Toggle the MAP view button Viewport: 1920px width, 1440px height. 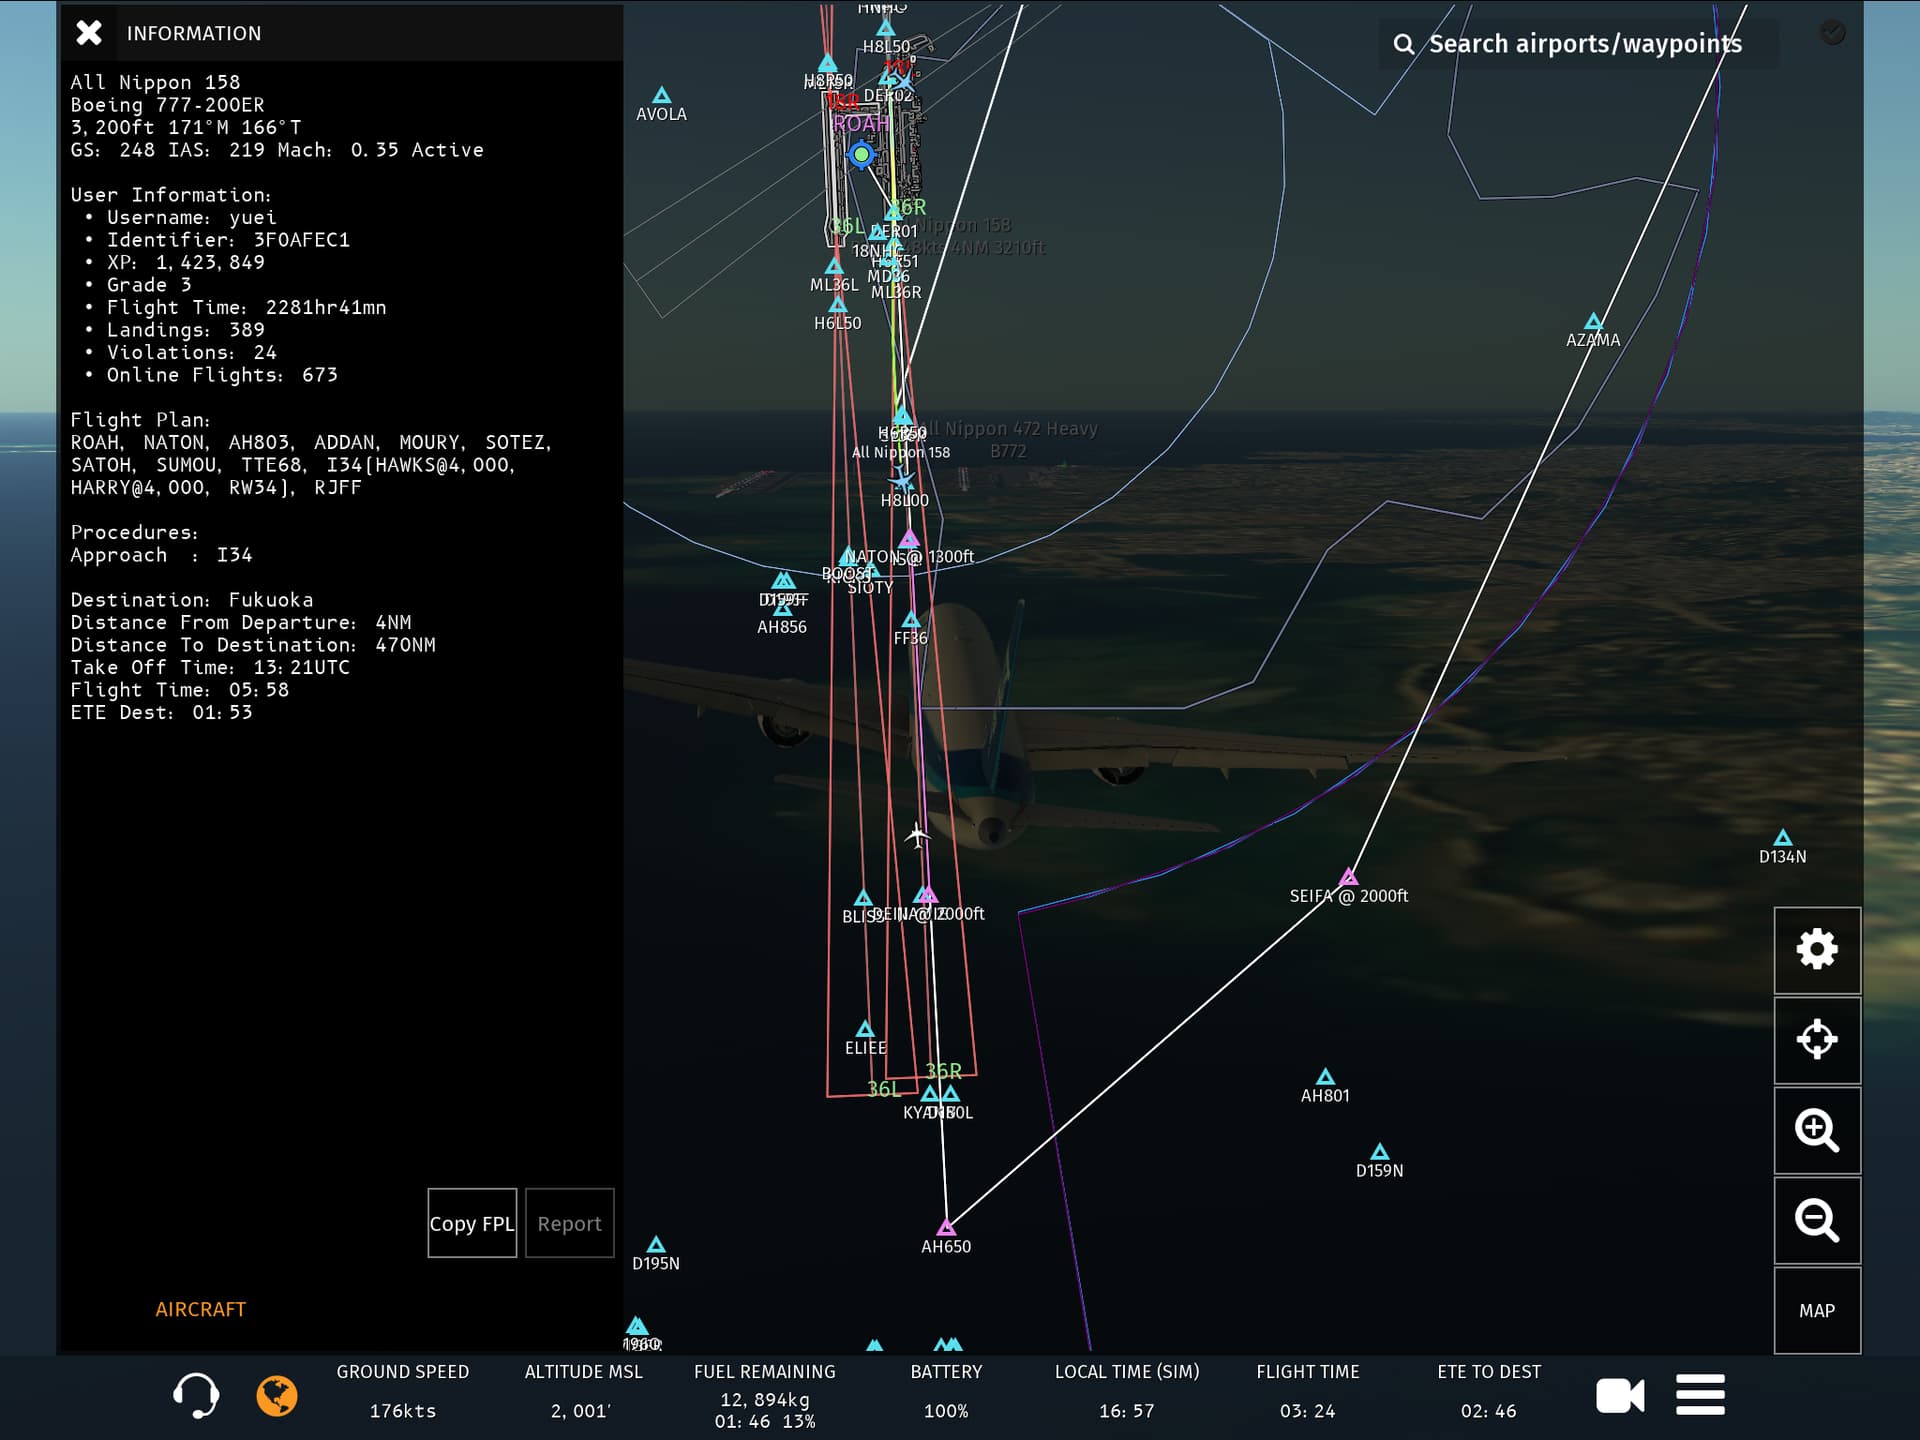point(1816,1310)
